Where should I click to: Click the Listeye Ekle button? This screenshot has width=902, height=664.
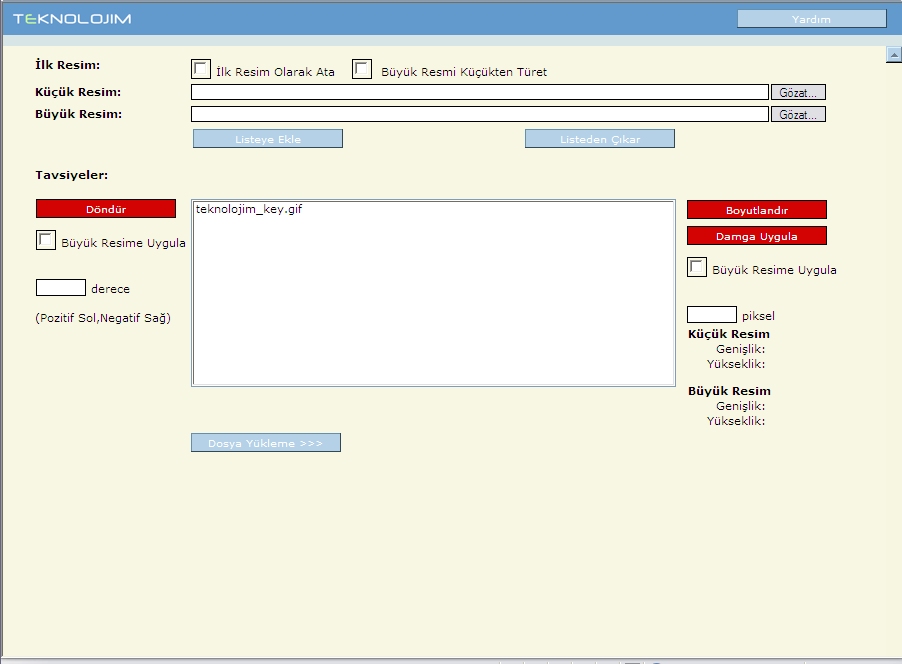point(267,139)
